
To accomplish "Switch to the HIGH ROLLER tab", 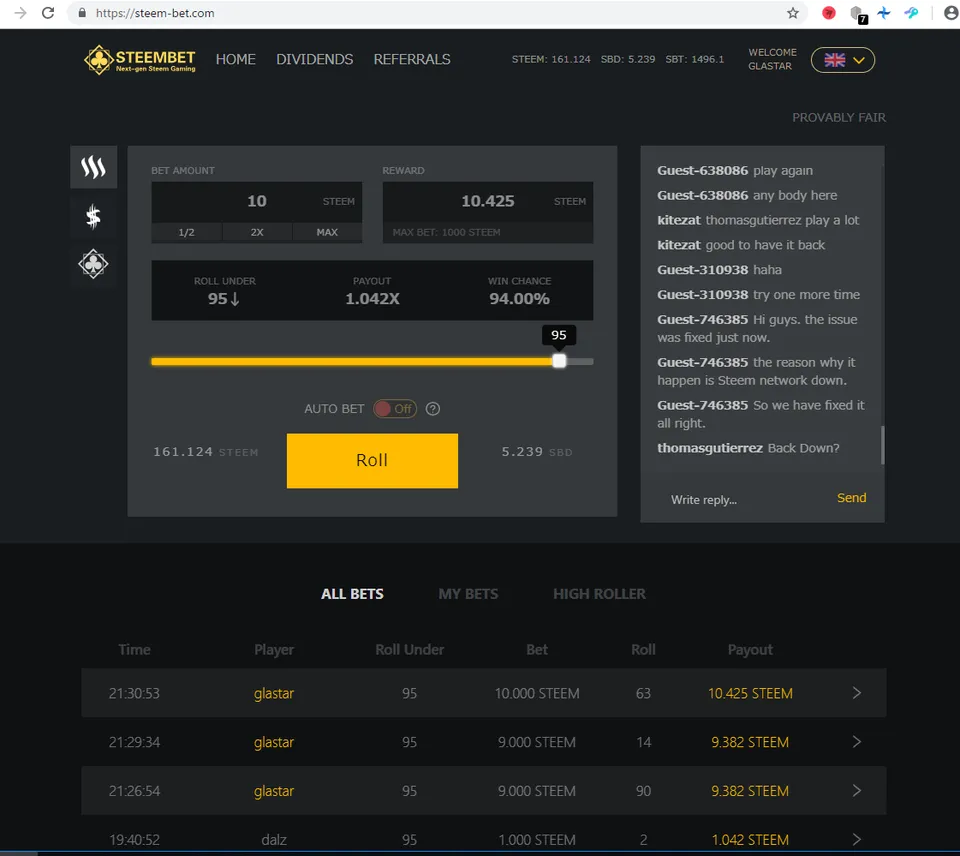I will coord(599,594).
